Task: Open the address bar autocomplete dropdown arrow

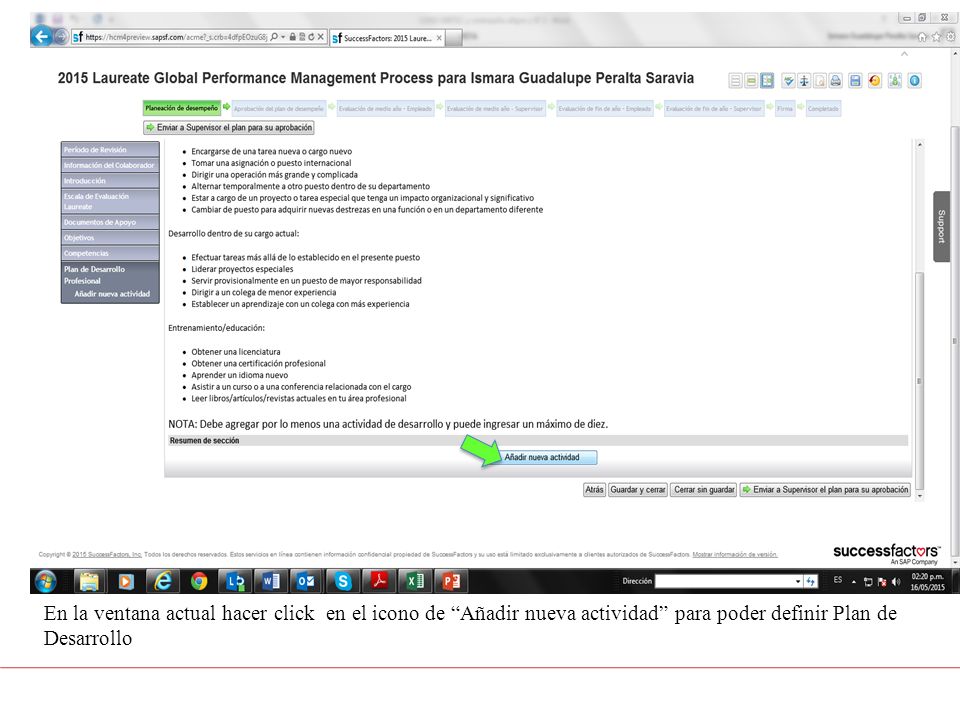Action: [x=283, y=37]
